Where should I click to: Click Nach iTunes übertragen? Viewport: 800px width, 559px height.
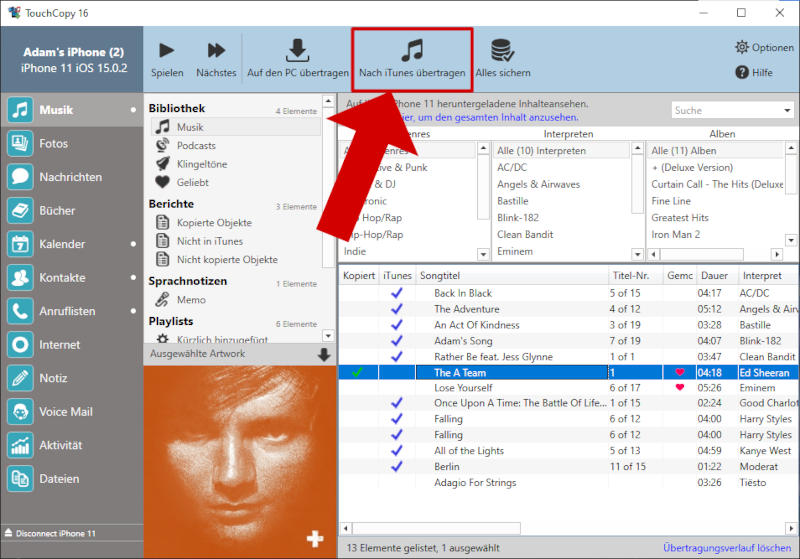pos(412,60)
